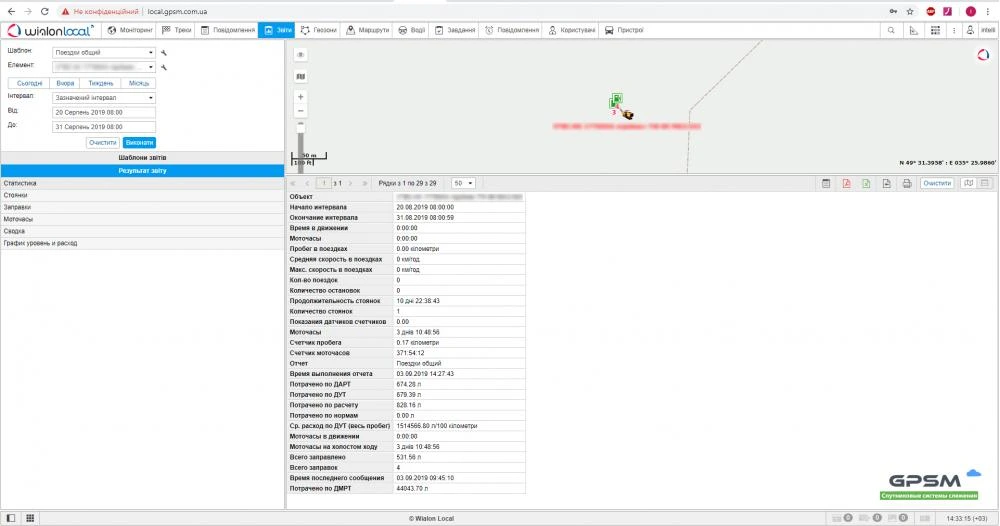Open the search tool in the top bar
Viewport: 1000px width, 526px height.
tap(890, 31)
